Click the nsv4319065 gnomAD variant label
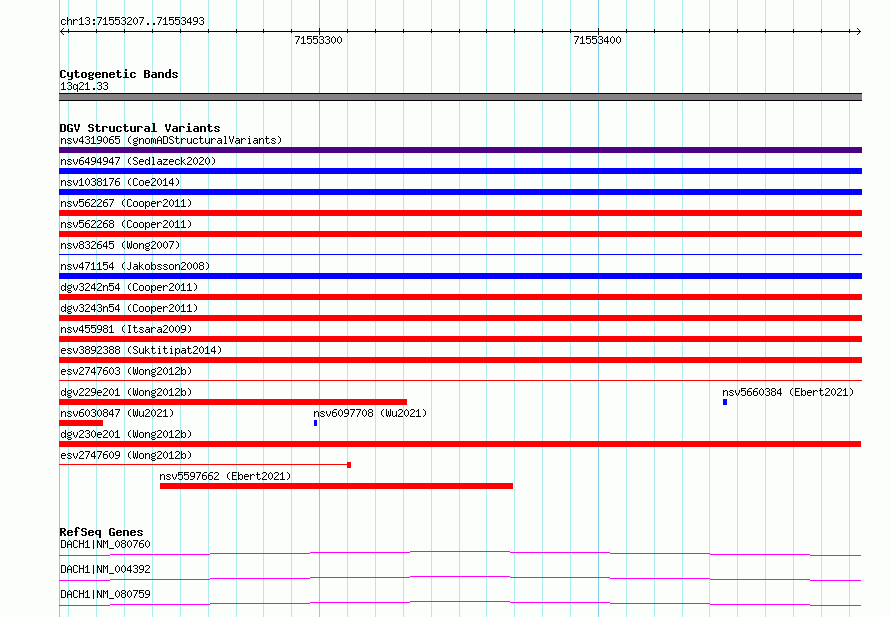The width and height of the screenshot is (890, 617). pyautogui.click(x=171, y=140)
